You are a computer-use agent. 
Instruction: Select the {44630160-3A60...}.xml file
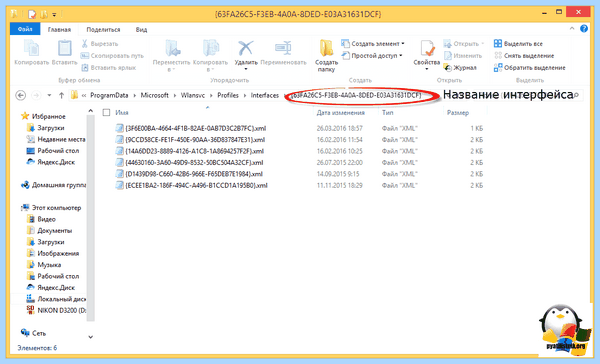point(189,163)
